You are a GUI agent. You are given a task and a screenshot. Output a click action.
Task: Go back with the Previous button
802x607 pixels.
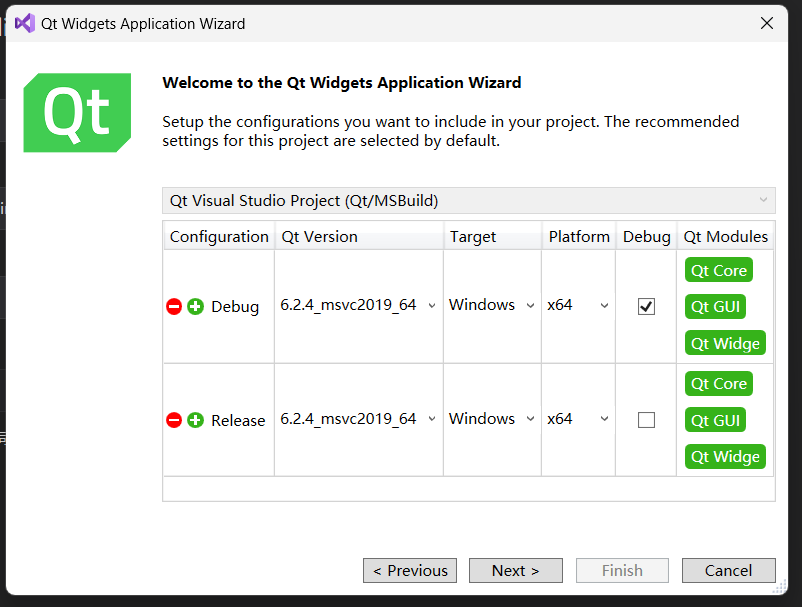coord(410,570)
